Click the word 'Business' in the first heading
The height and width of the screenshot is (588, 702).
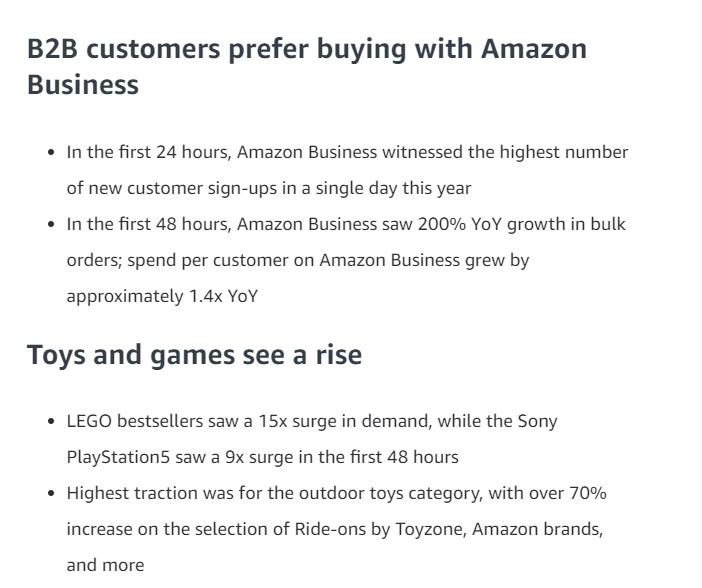click(83, 85)
